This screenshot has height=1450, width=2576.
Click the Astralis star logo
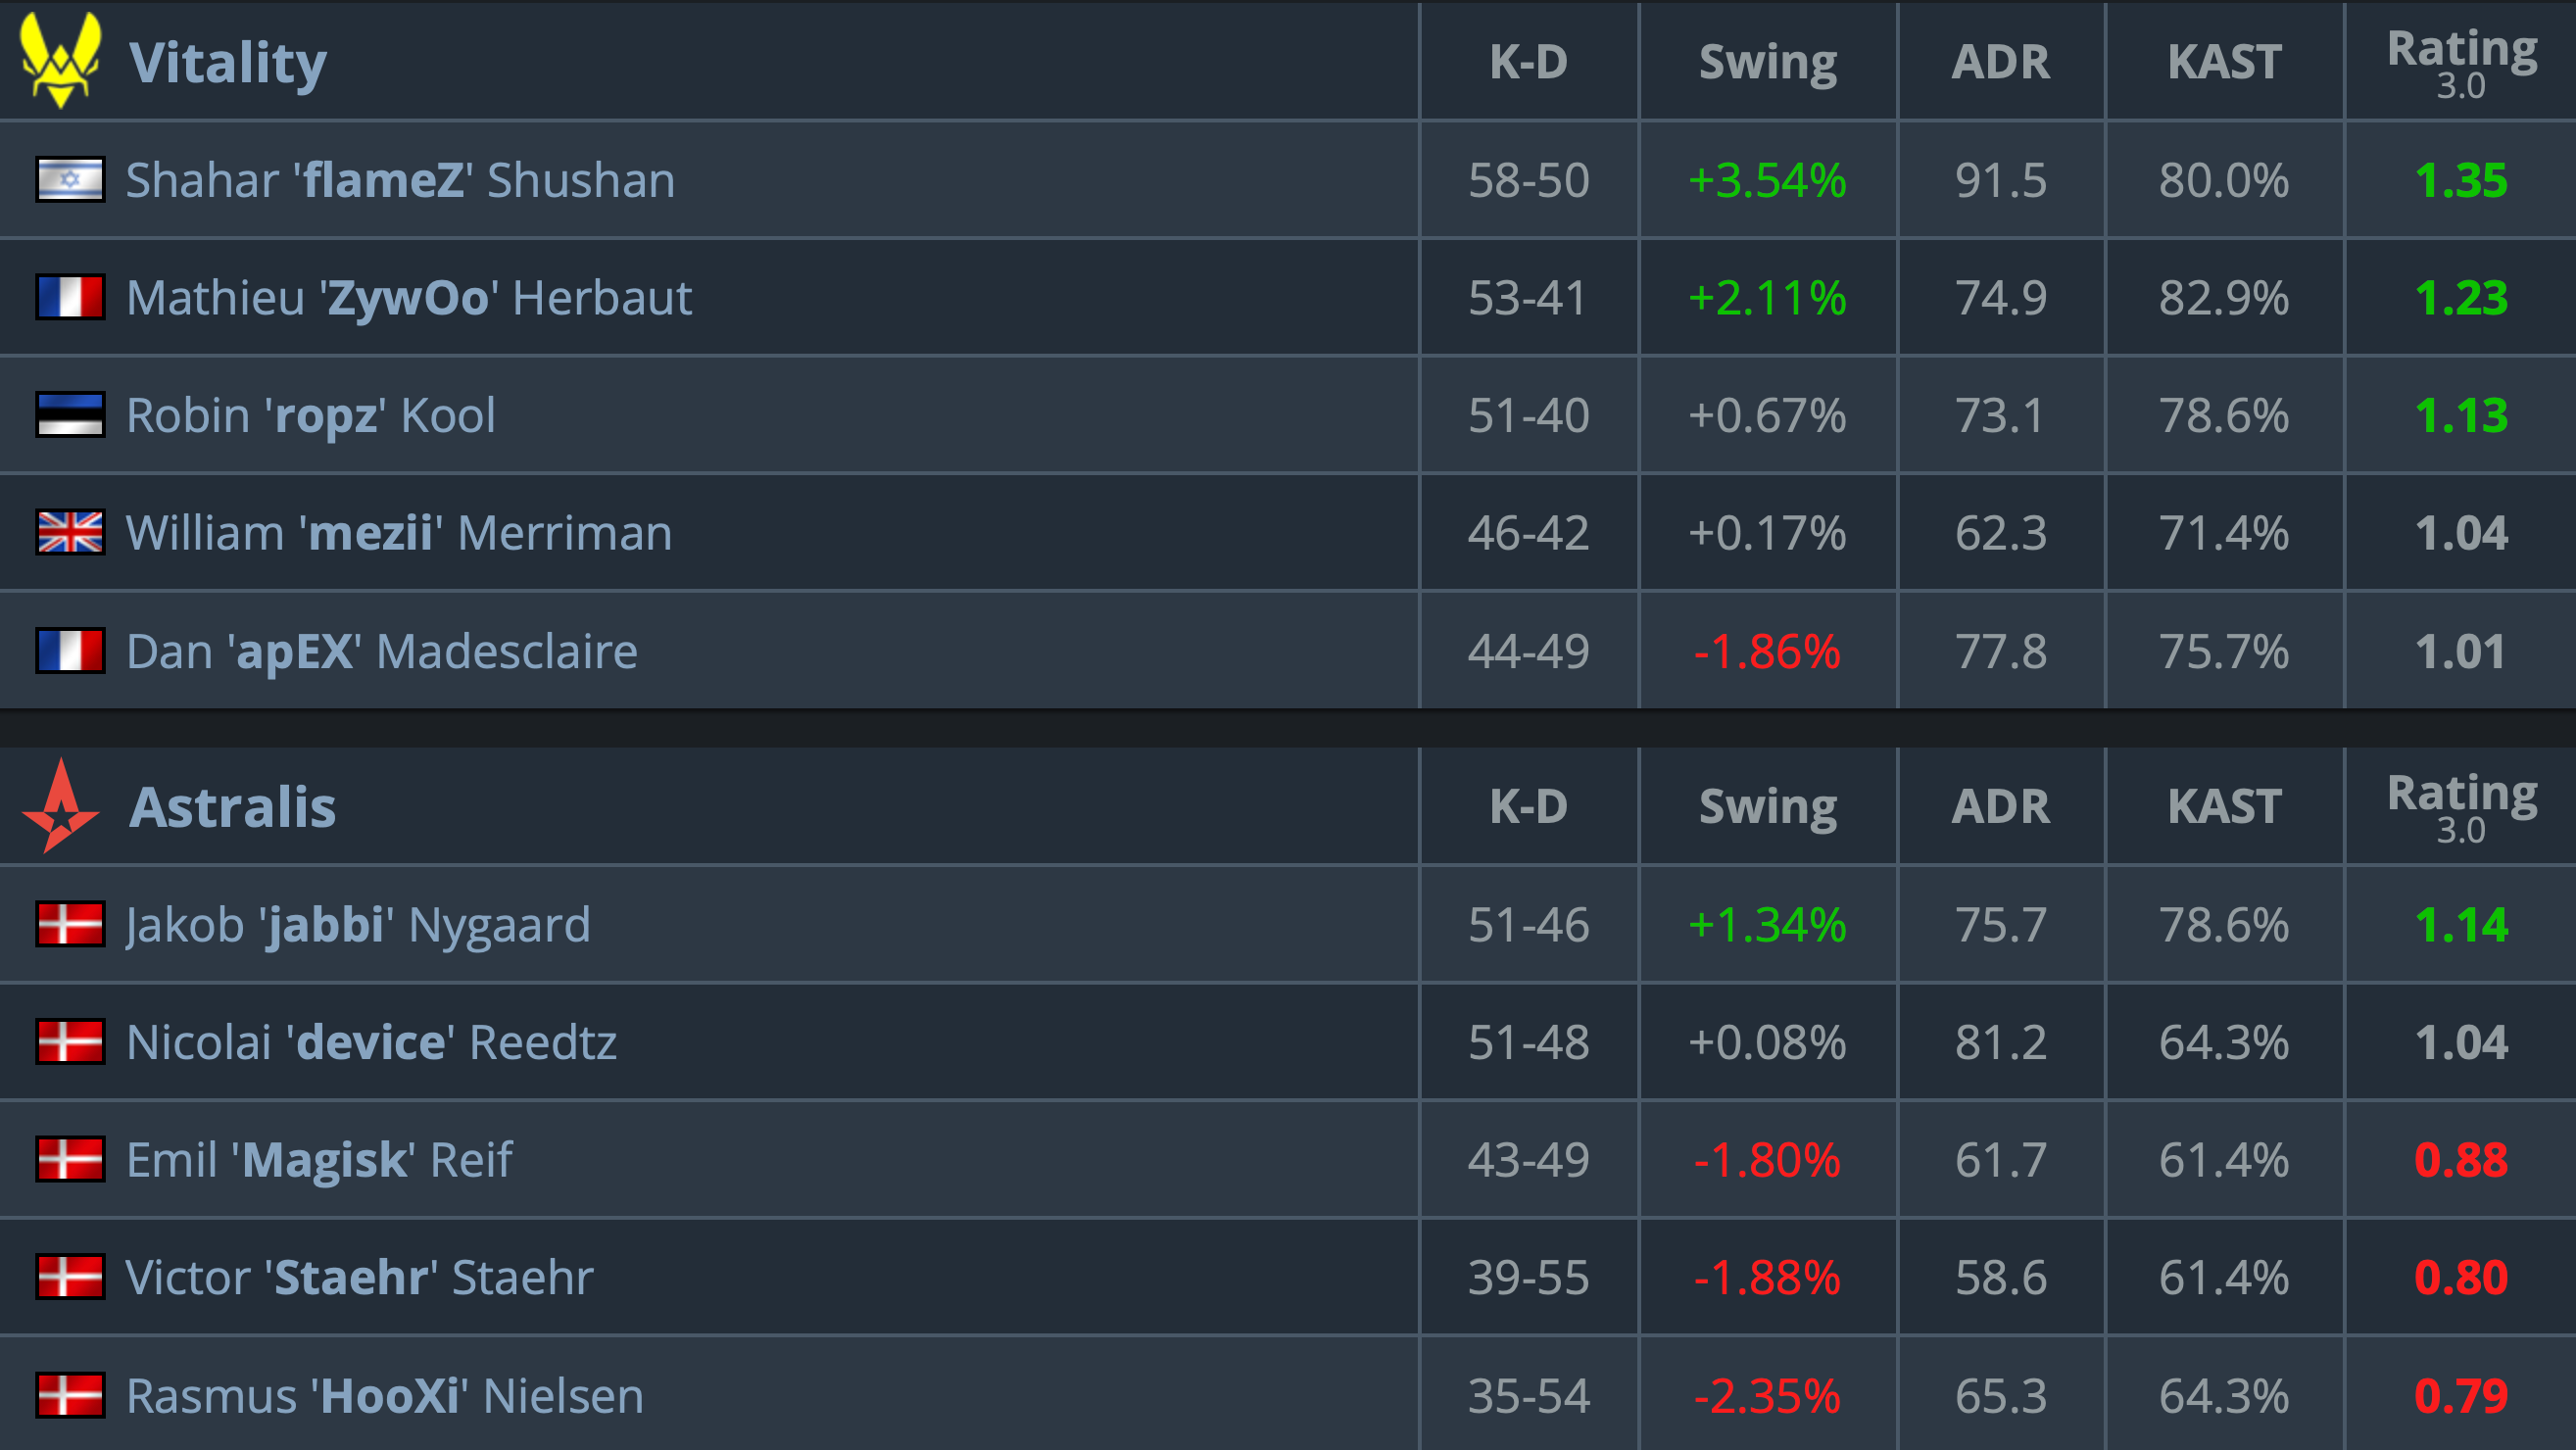tap(60, 806)
